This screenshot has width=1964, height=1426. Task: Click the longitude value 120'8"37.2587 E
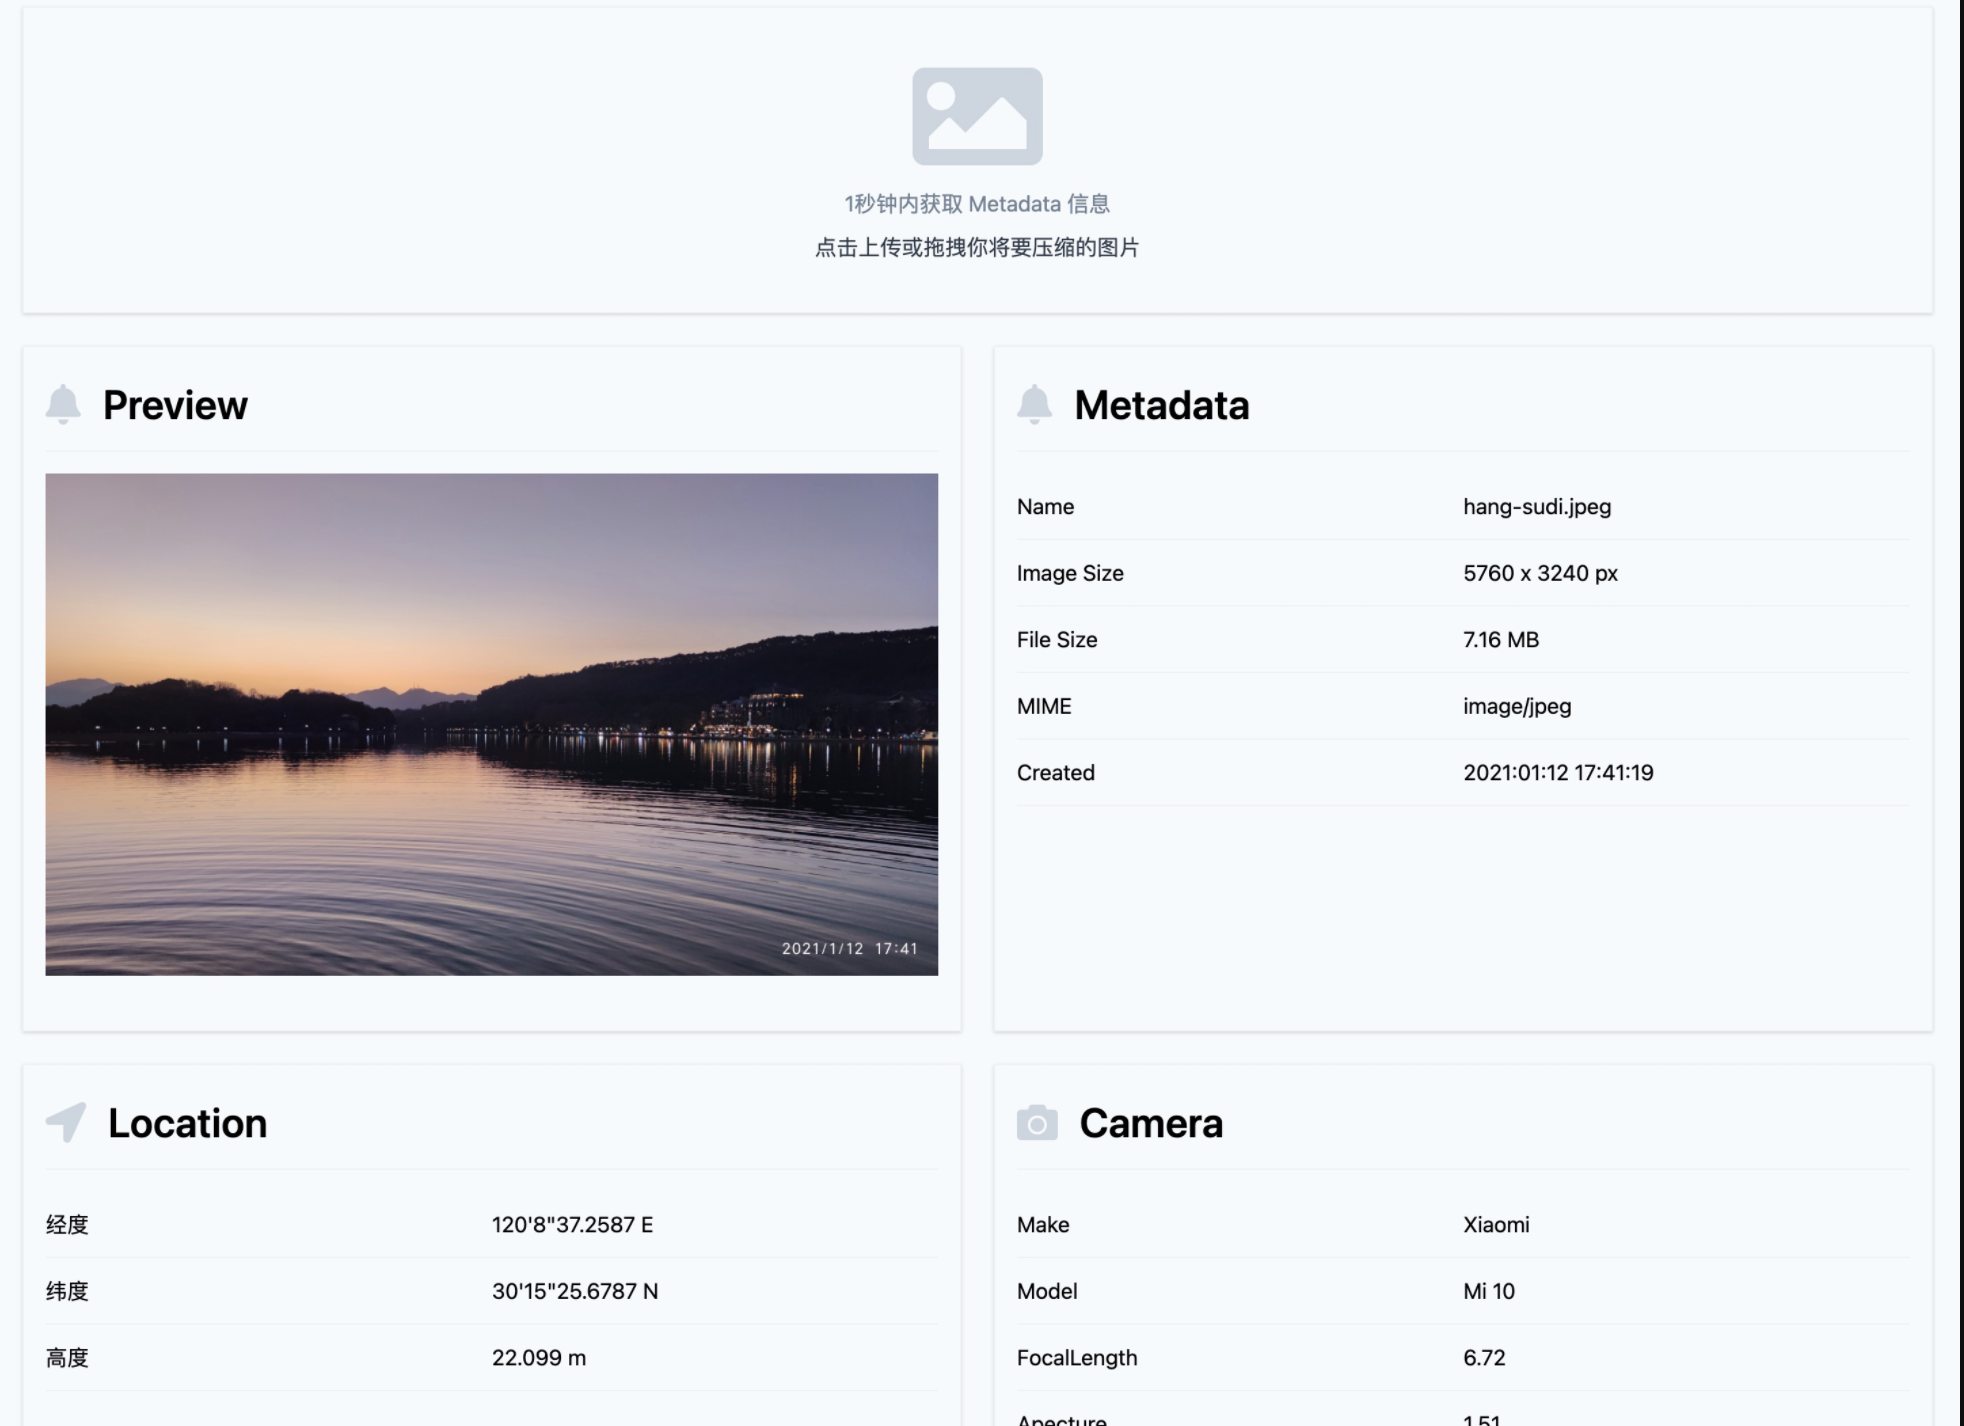572,1224
